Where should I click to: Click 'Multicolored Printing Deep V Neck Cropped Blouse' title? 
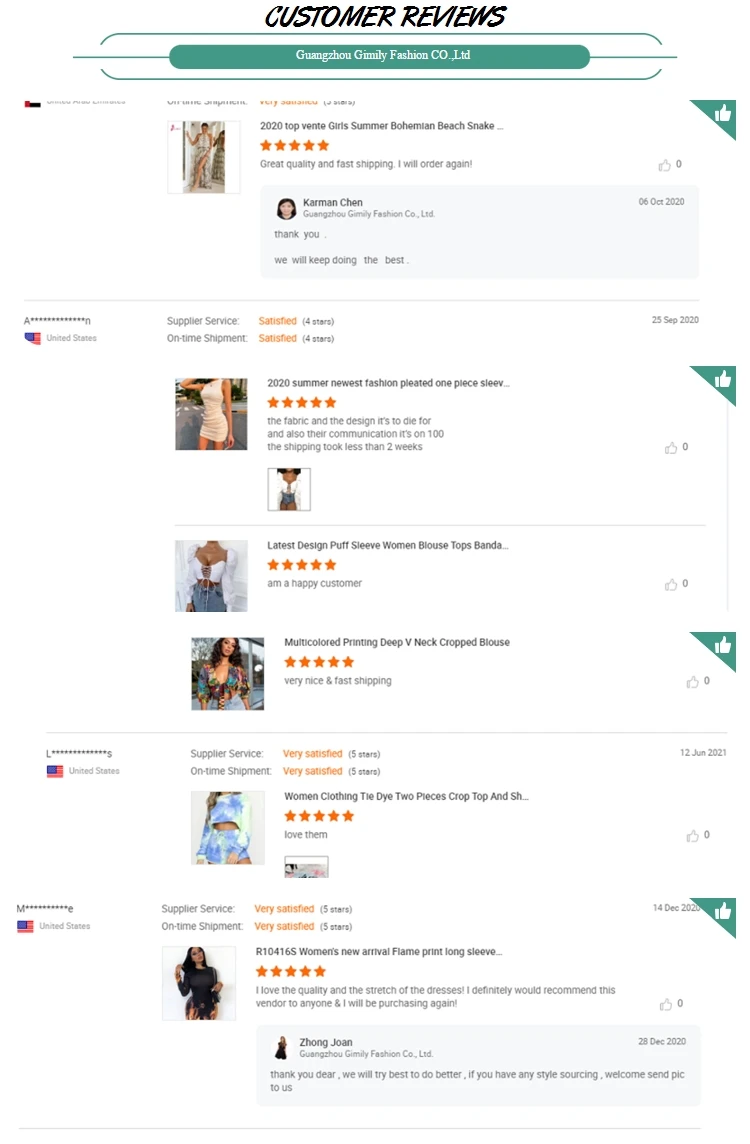397,643
